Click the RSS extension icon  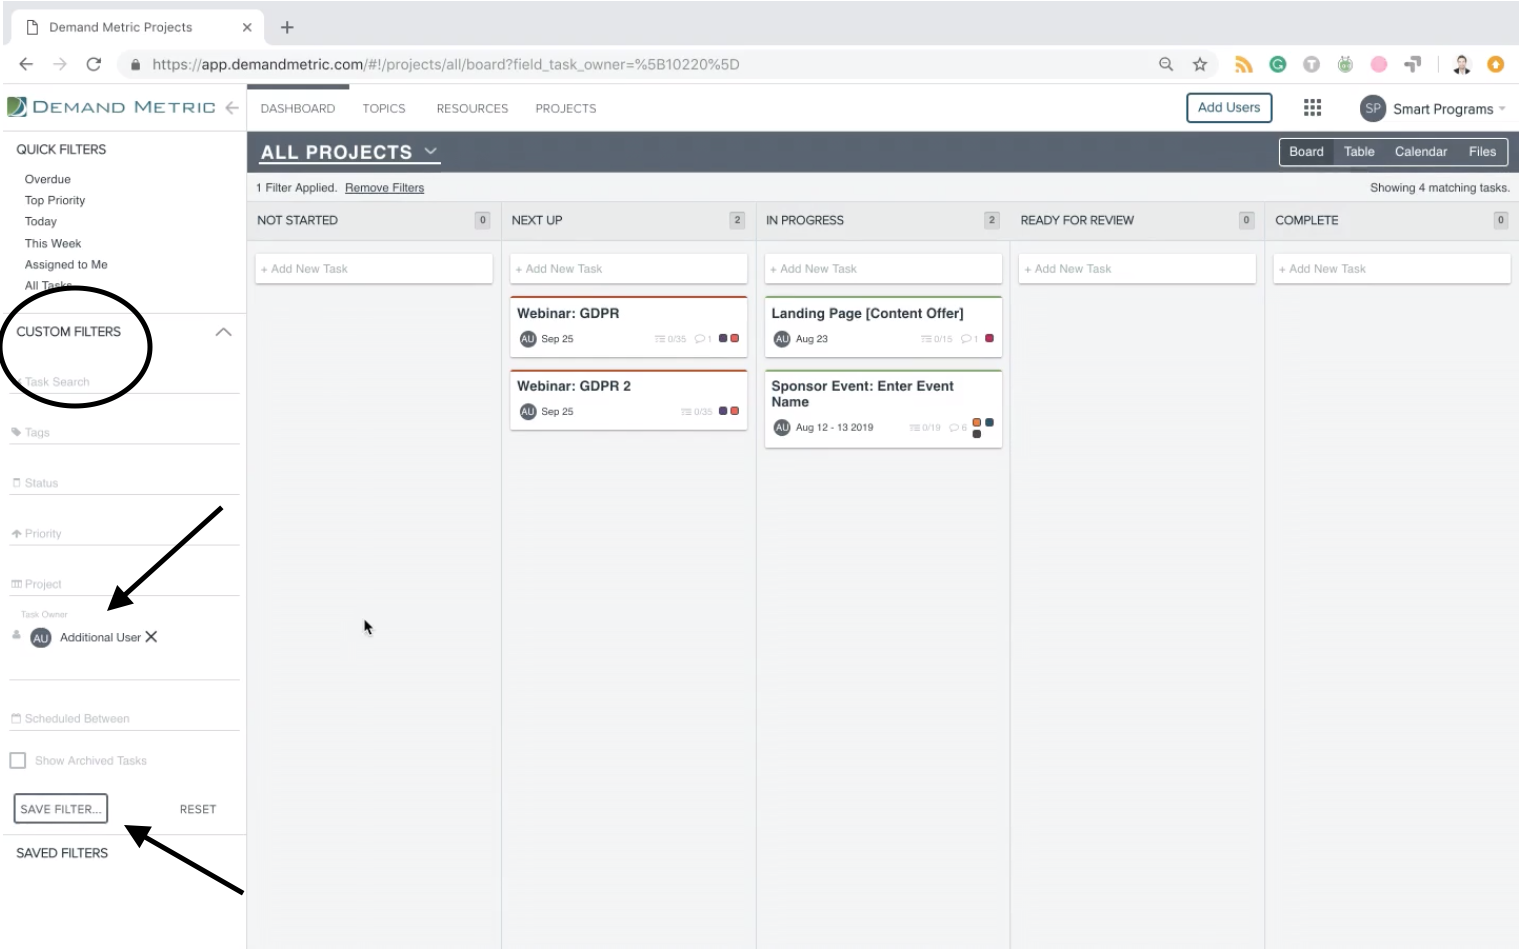tap(1244, 64)
